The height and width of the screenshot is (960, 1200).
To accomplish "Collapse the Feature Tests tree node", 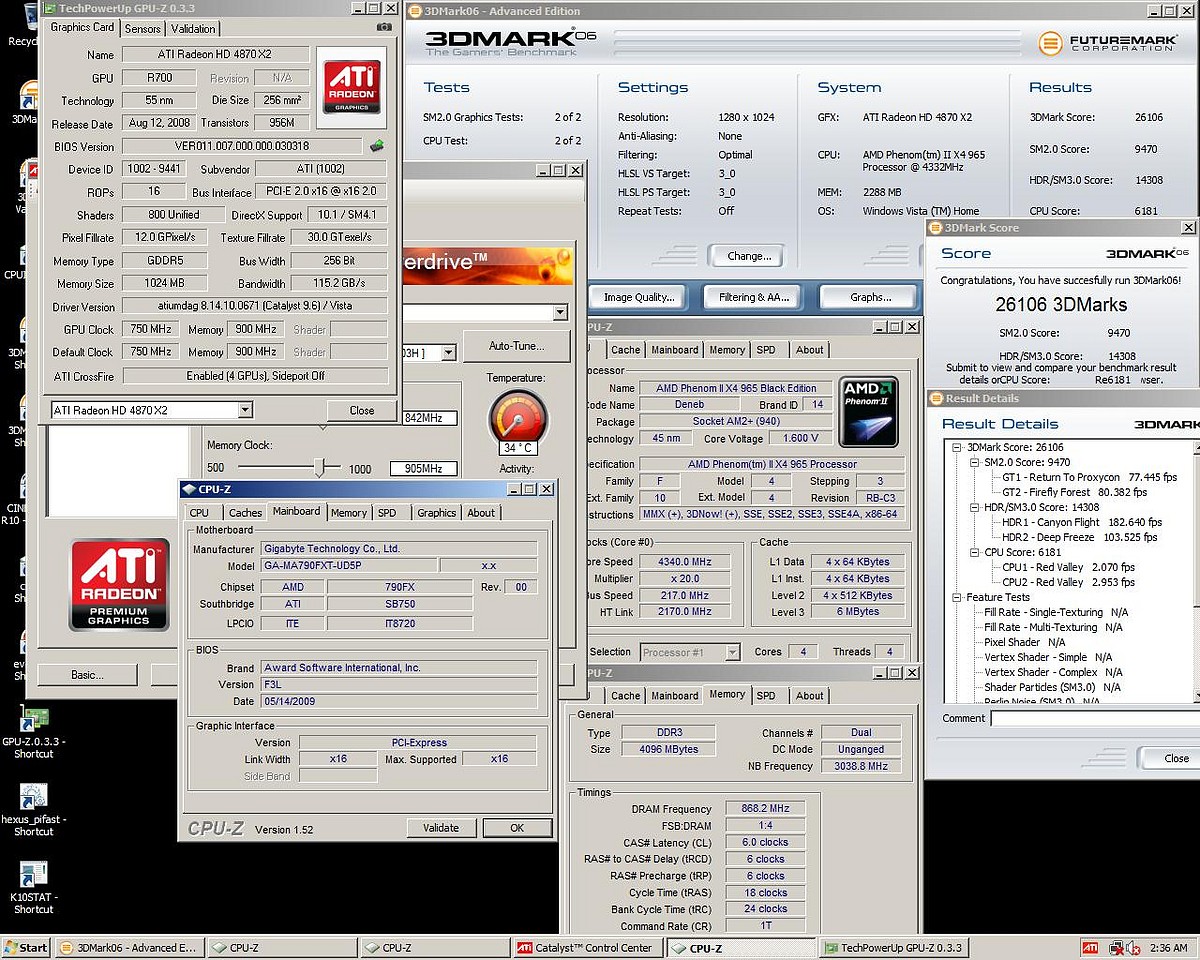I will (x=958, y=598).
